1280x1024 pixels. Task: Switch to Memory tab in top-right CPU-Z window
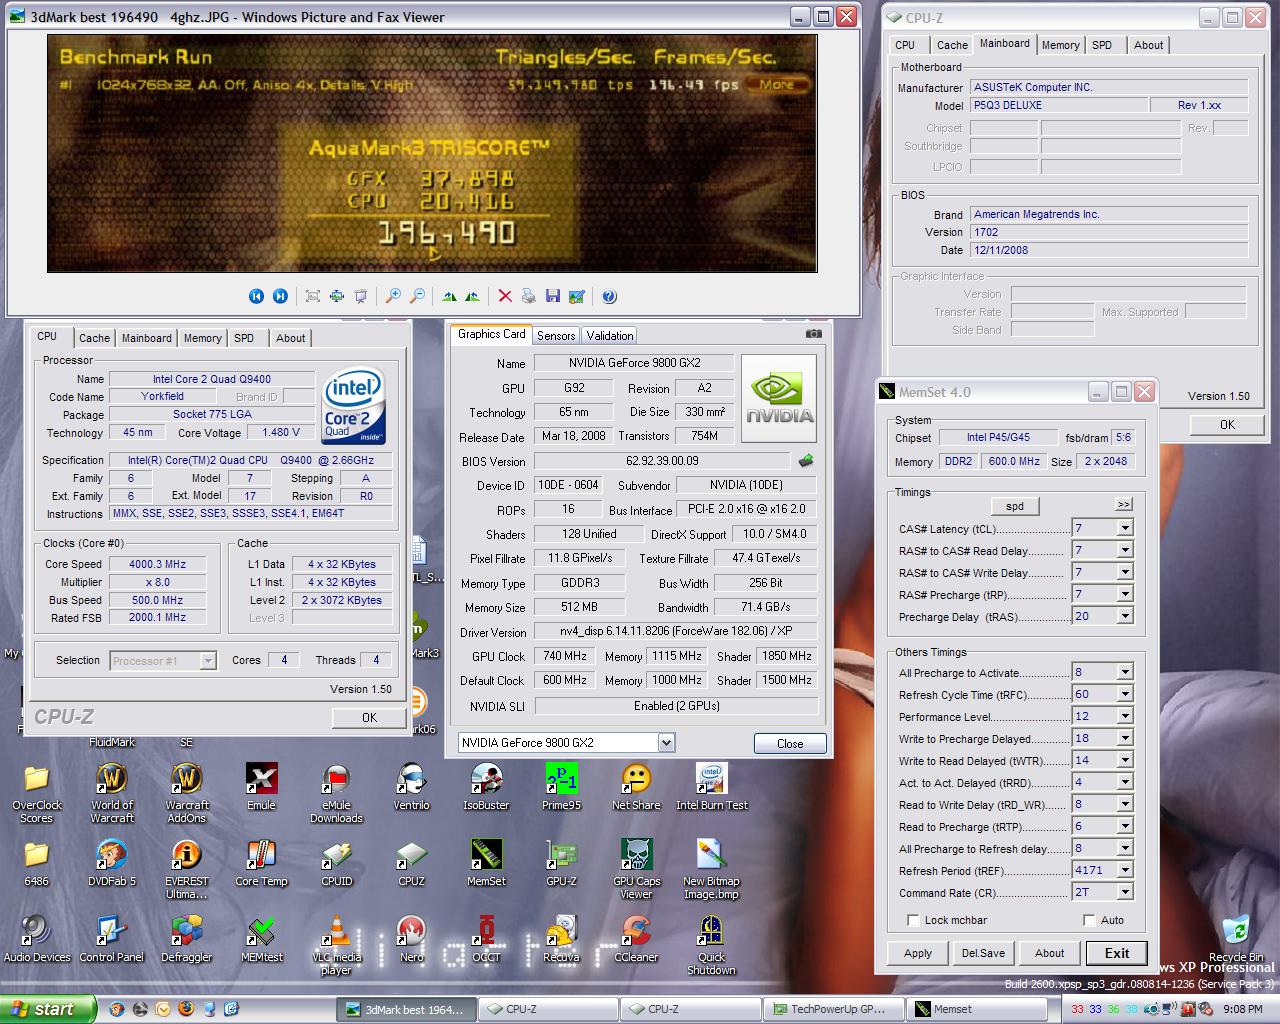coord(1060,45)
